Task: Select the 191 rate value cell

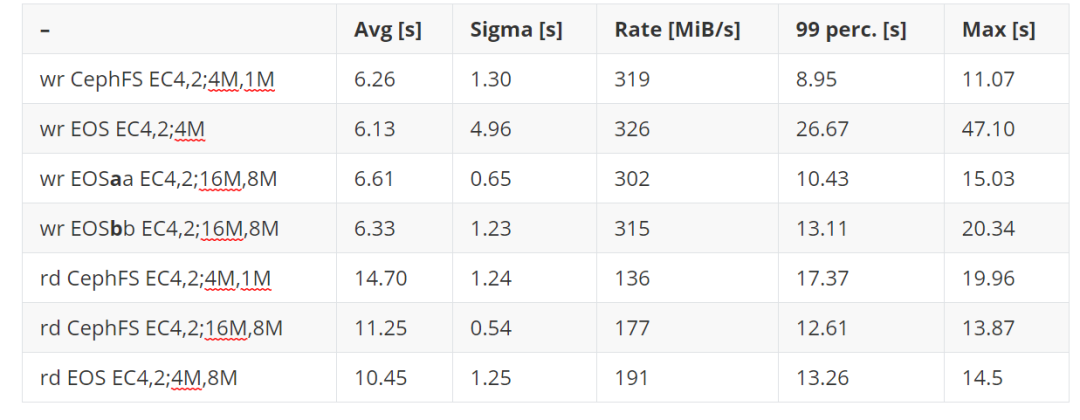Action: coord(631,378)
